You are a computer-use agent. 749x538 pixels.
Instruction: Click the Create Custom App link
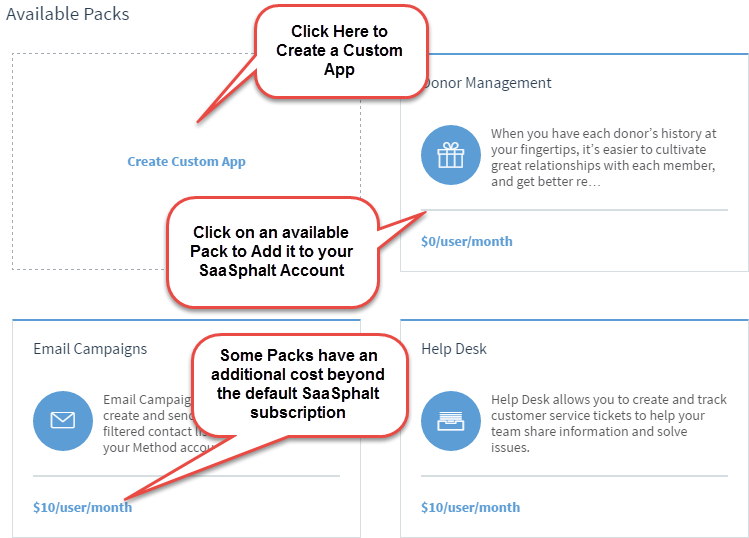coord(186,161)
